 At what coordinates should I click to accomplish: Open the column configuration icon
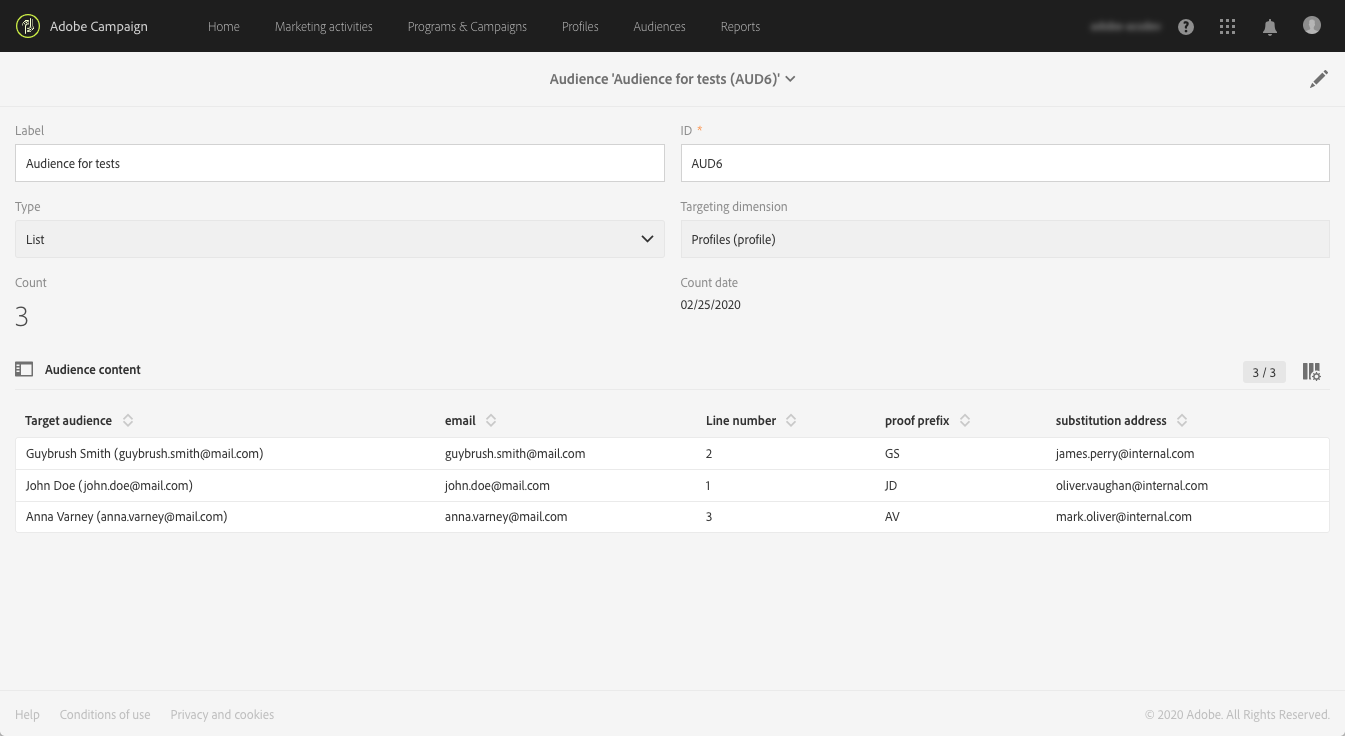pos(1312,372)
